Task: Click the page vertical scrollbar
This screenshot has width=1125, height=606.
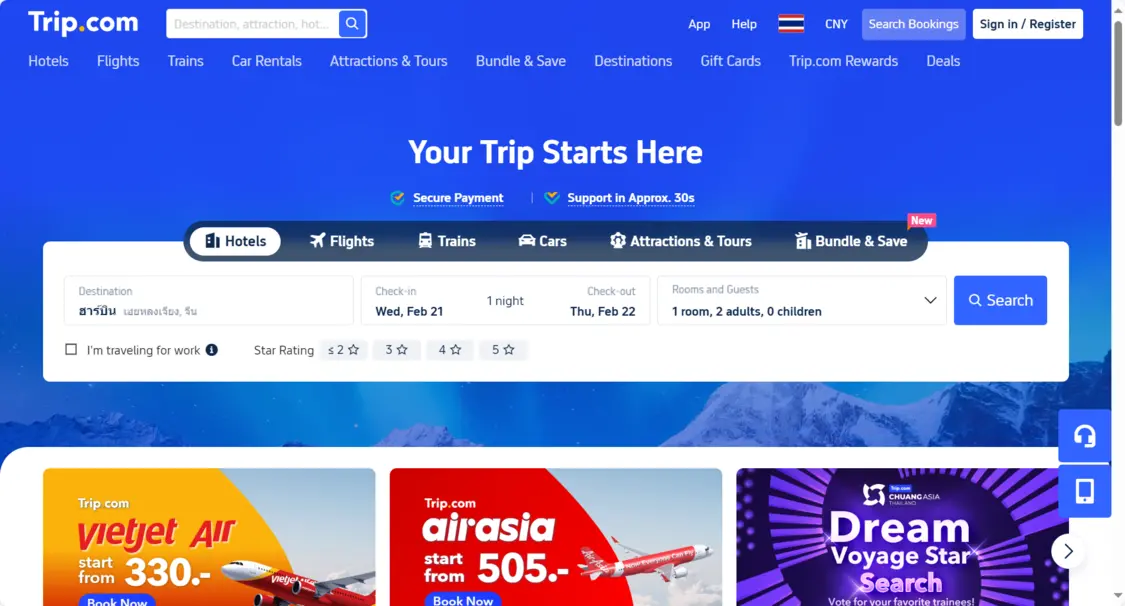Action: (1118, 72)
